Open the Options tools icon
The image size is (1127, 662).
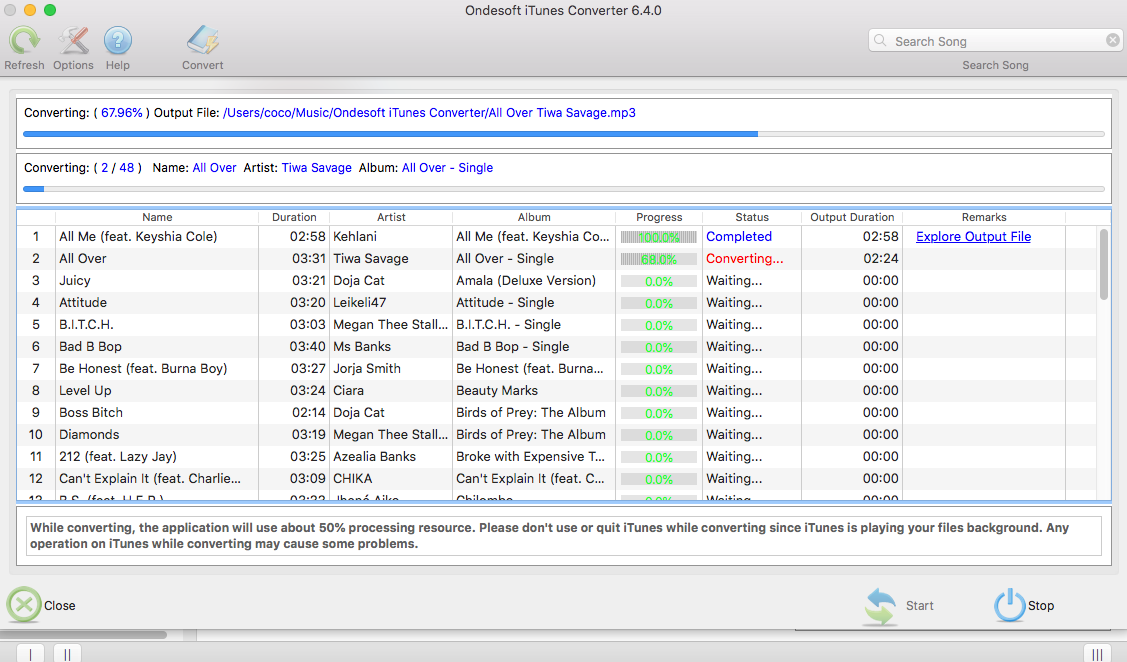point(73,40)
